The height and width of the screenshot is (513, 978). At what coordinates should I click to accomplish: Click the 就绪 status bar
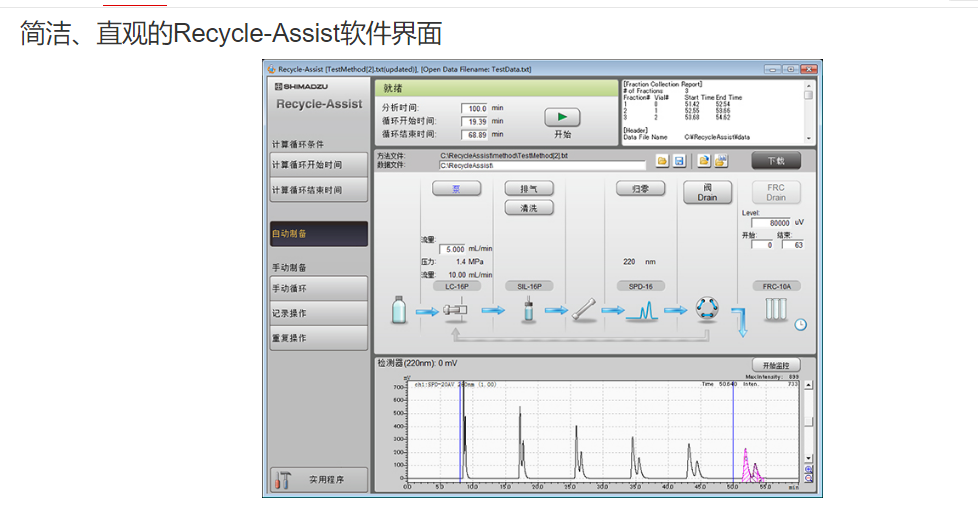(x=496, y=88)
